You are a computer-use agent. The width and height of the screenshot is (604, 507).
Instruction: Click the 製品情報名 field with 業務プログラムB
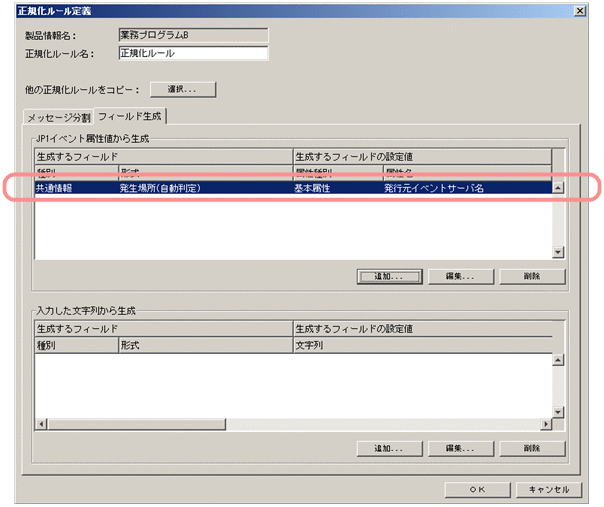pos(193,35)
